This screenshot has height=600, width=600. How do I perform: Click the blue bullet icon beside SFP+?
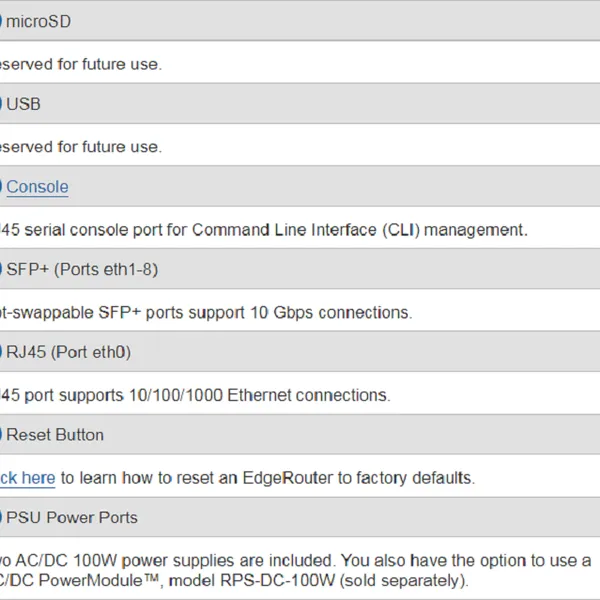click(1, 270)
